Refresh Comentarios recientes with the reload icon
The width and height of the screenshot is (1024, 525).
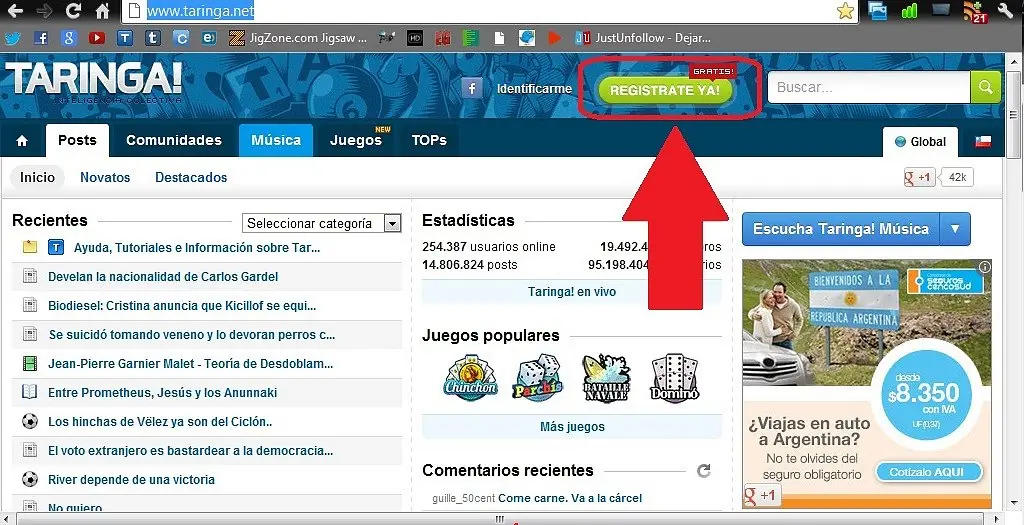coord(703,471)
